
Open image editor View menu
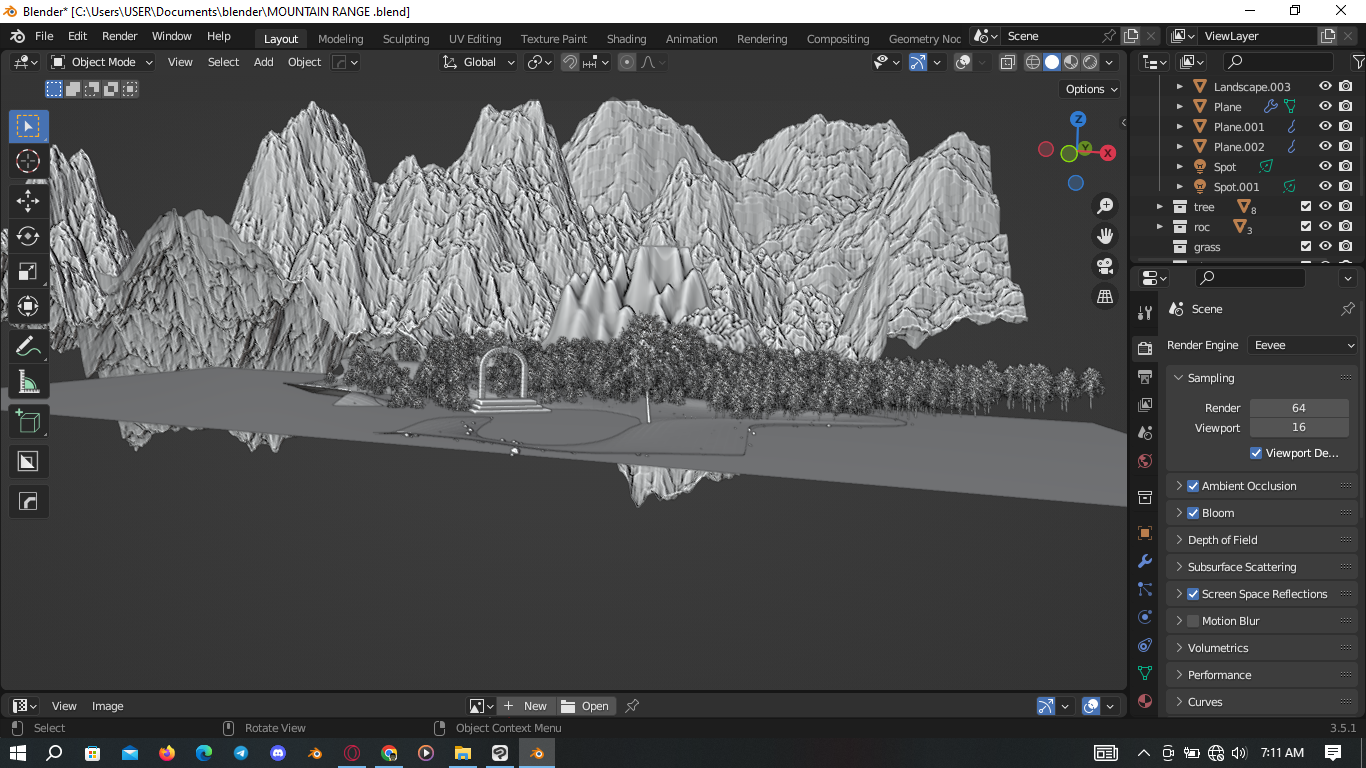click(x=64, y=706)
